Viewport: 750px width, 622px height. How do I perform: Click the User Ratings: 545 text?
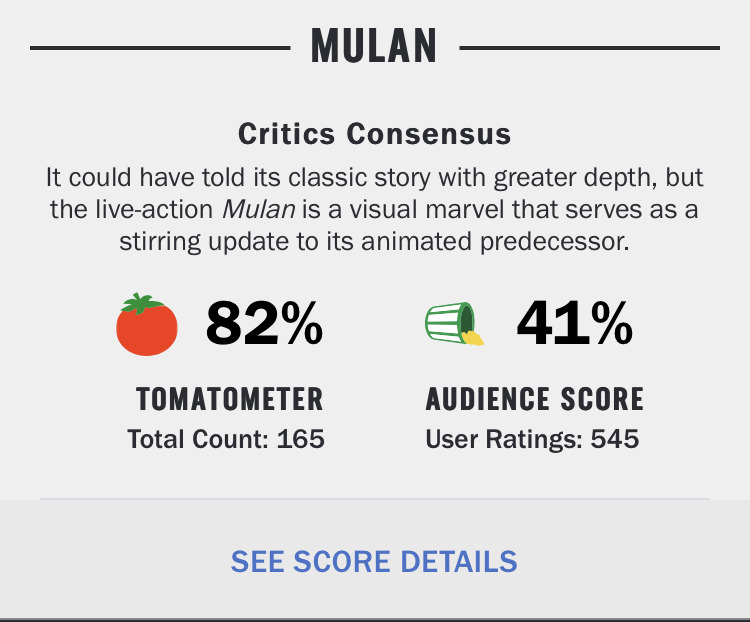[x=532, y=439]
